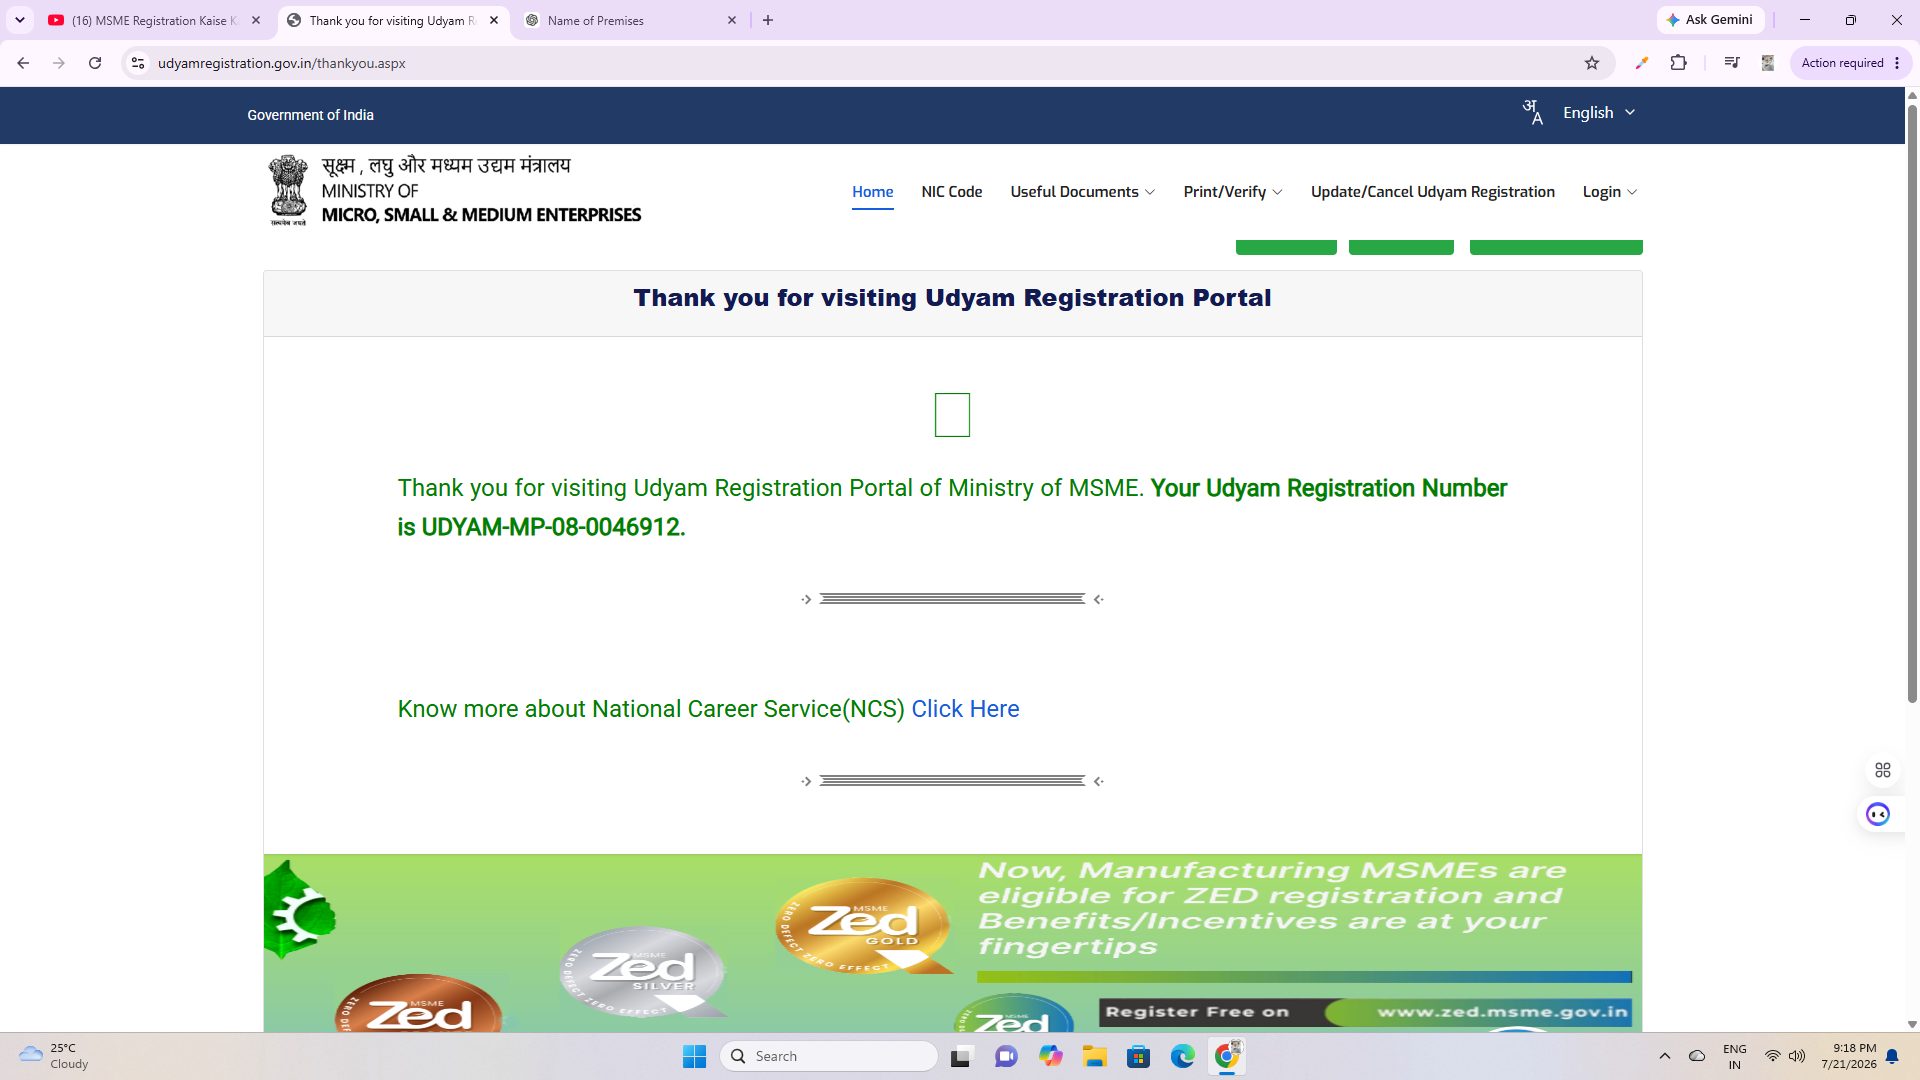The height and width of the screenshot is (1080, 1920).
Task: Open the Windows Start menu
Action: click(694, 1056)
